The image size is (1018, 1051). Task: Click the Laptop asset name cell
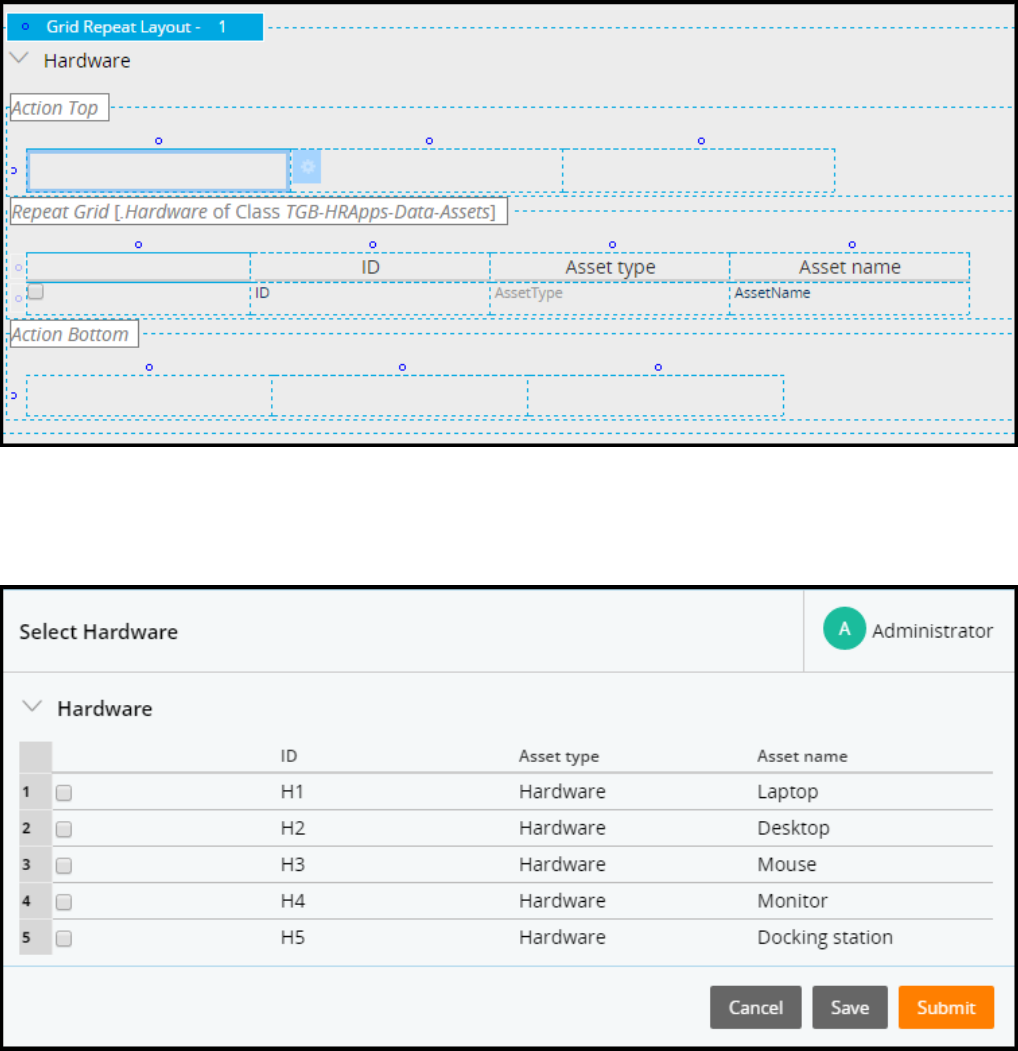click(x=787, y=792)
